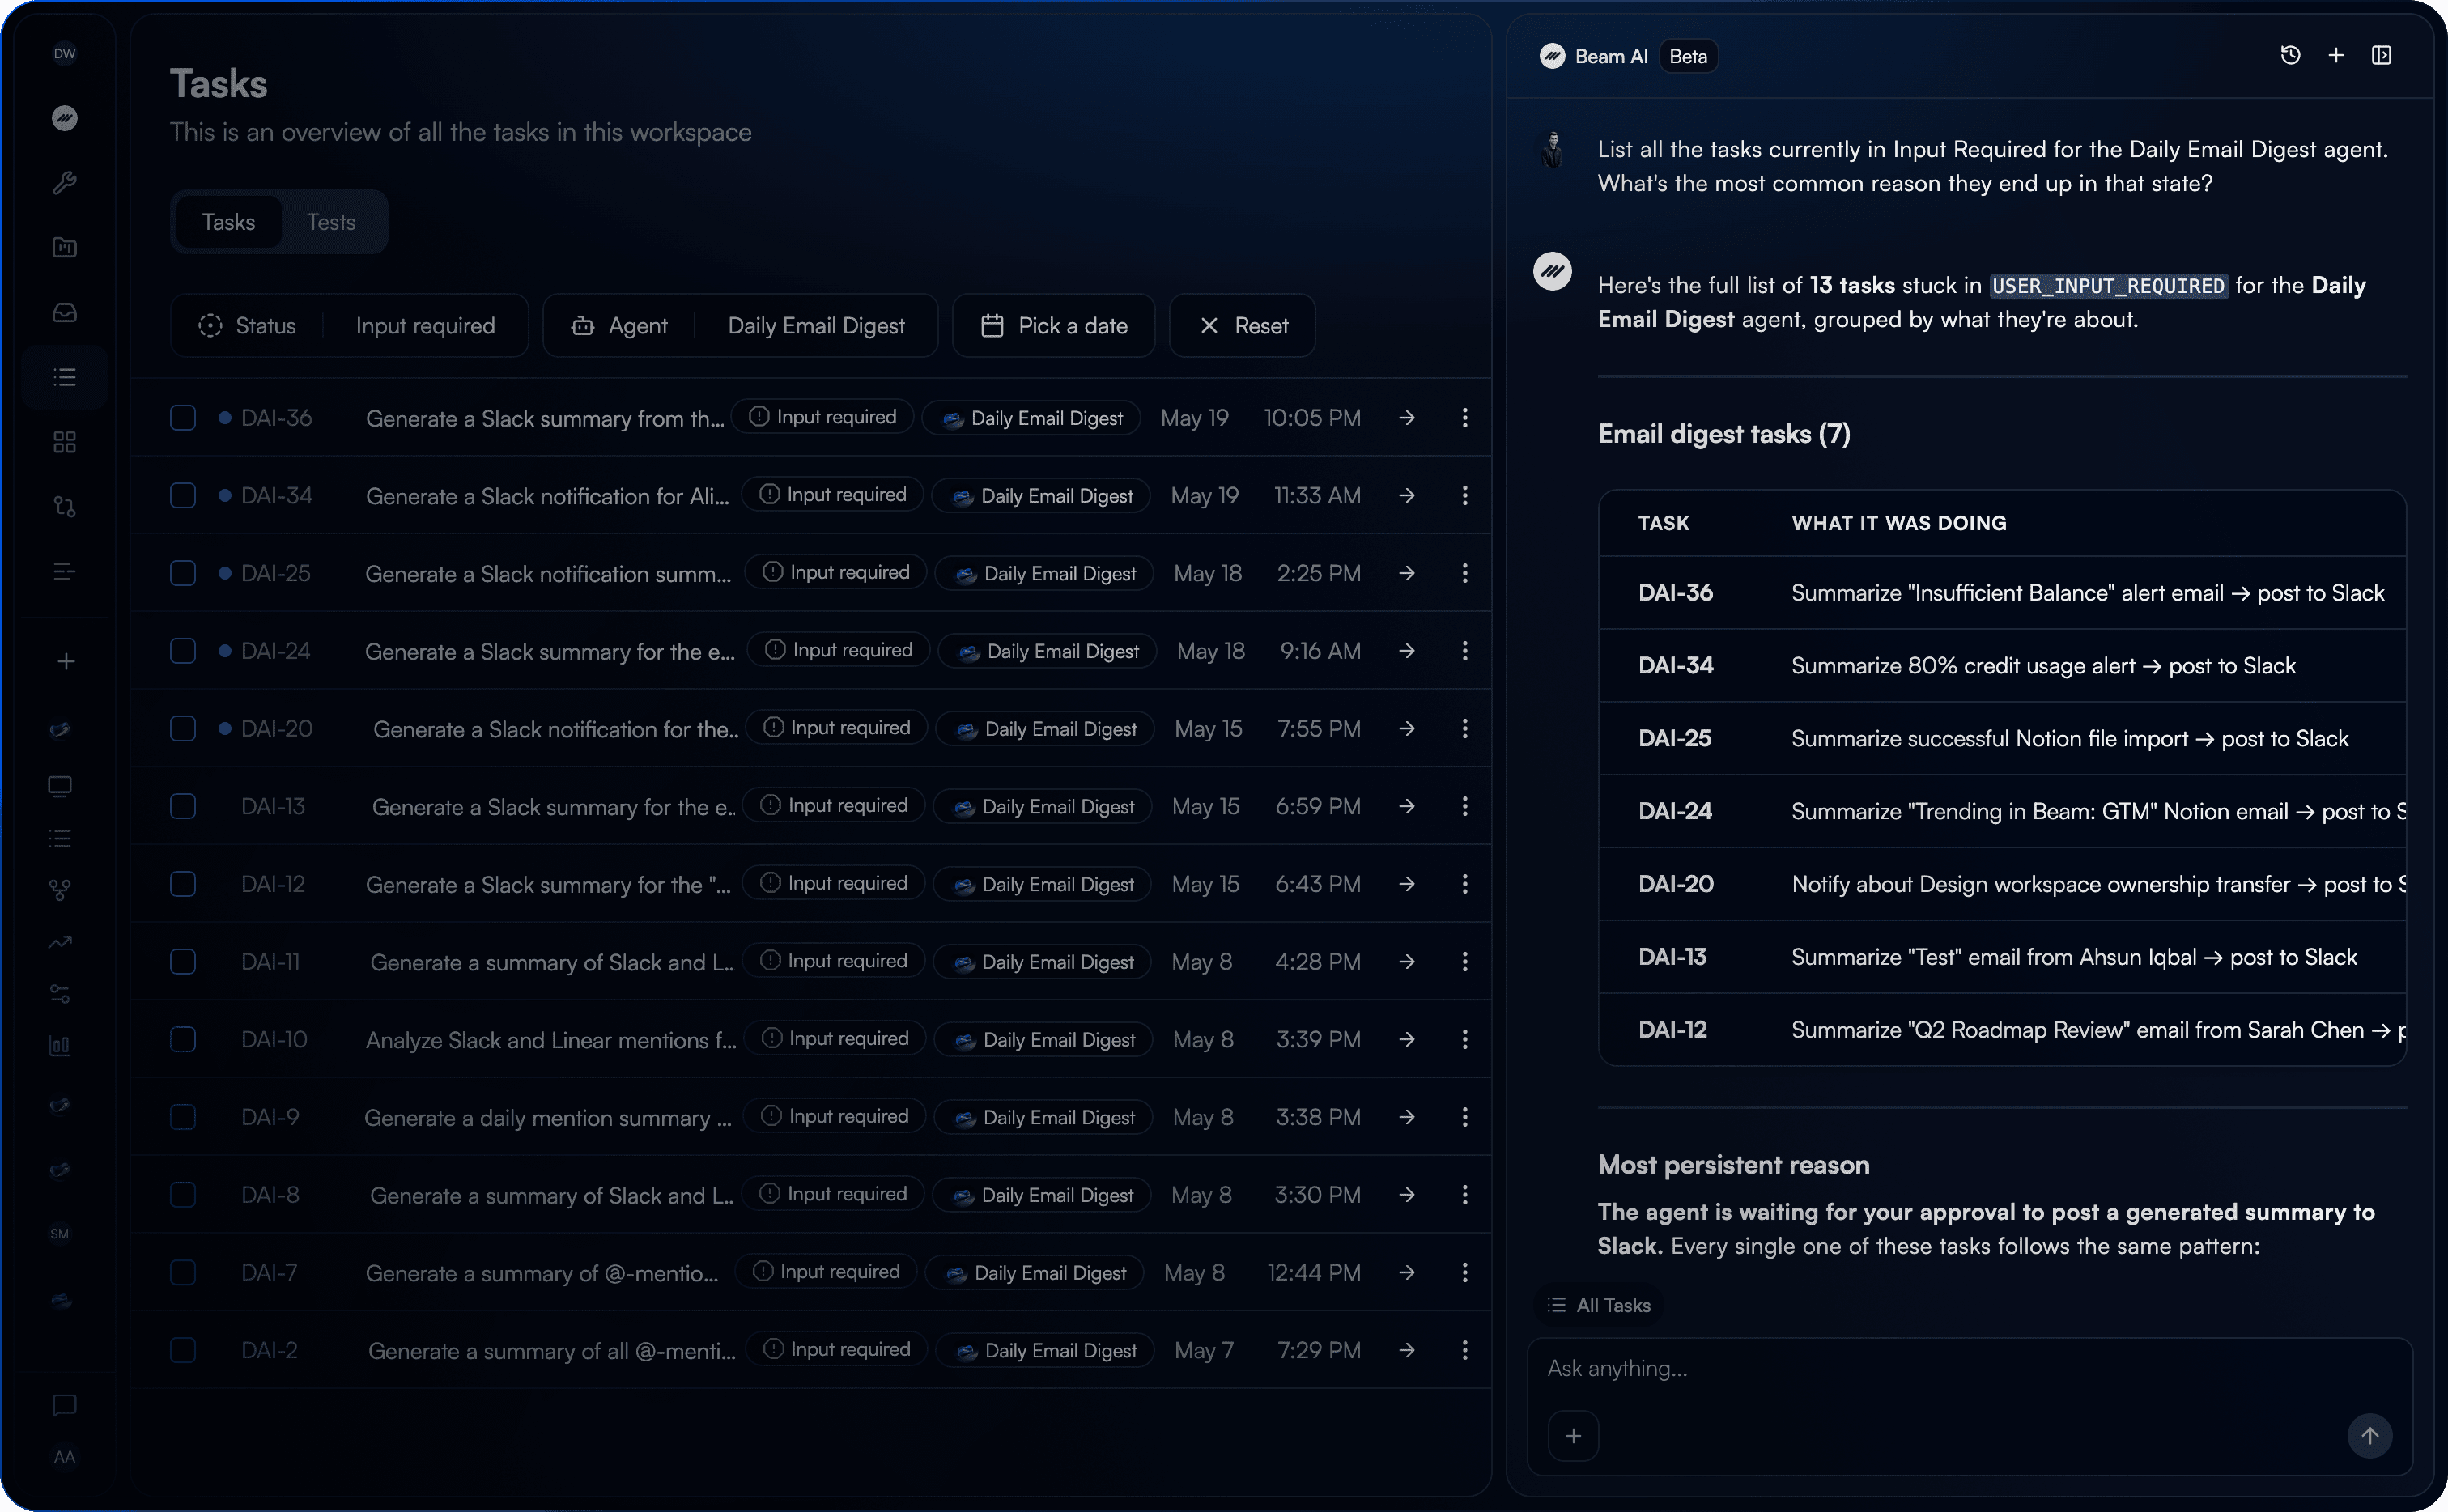This screenshot has width=2448, height=1512.
Task: Click the All Tasks context chip
Action: click(1599, 1305)
